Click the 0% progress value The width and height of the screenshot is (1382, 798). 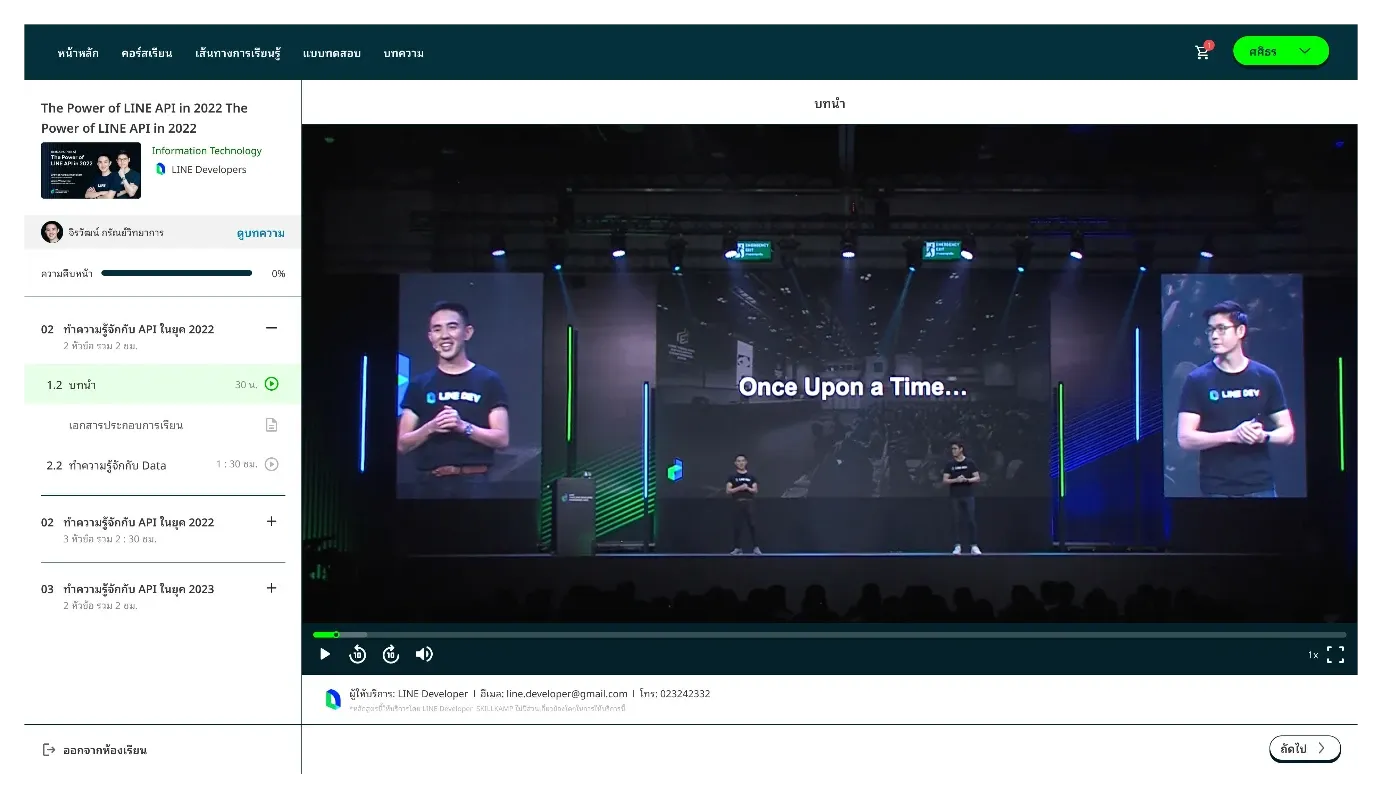click(278, 273)
